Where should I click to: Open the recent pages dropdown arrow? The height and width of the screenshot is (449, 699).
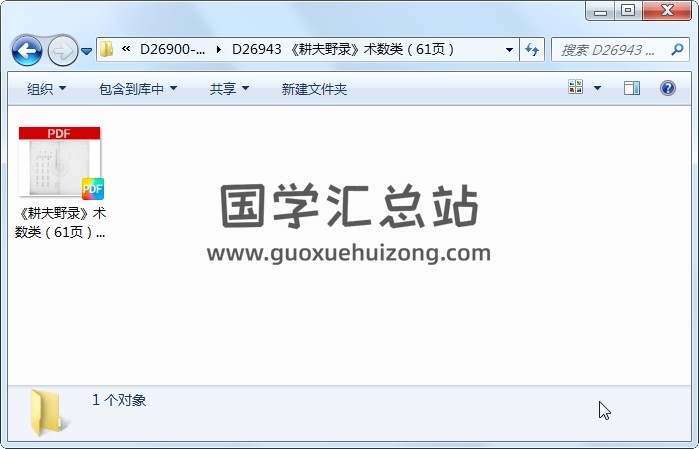(x=86, y=52)
